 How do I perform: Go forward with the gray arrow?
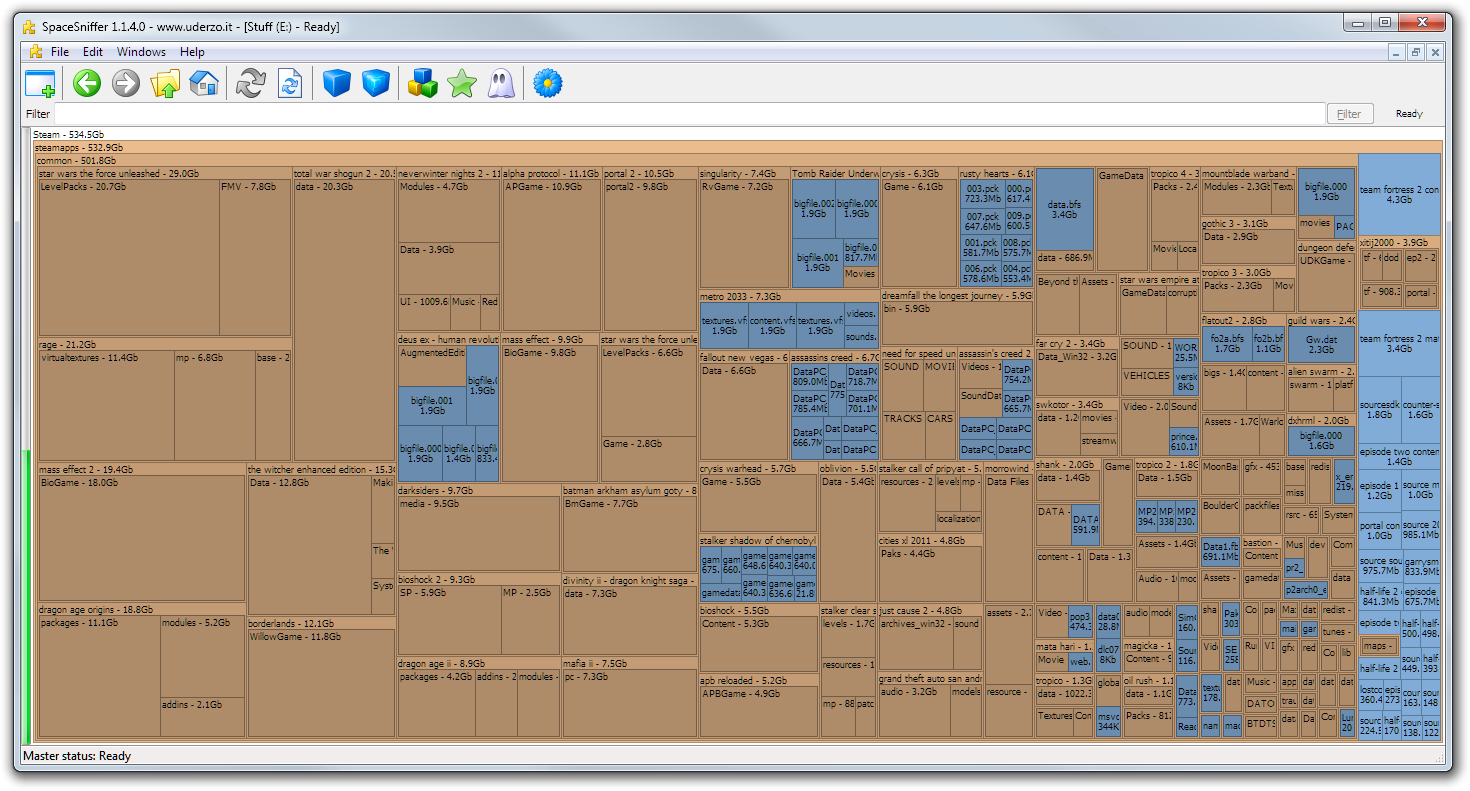click(x=126, y=83)
